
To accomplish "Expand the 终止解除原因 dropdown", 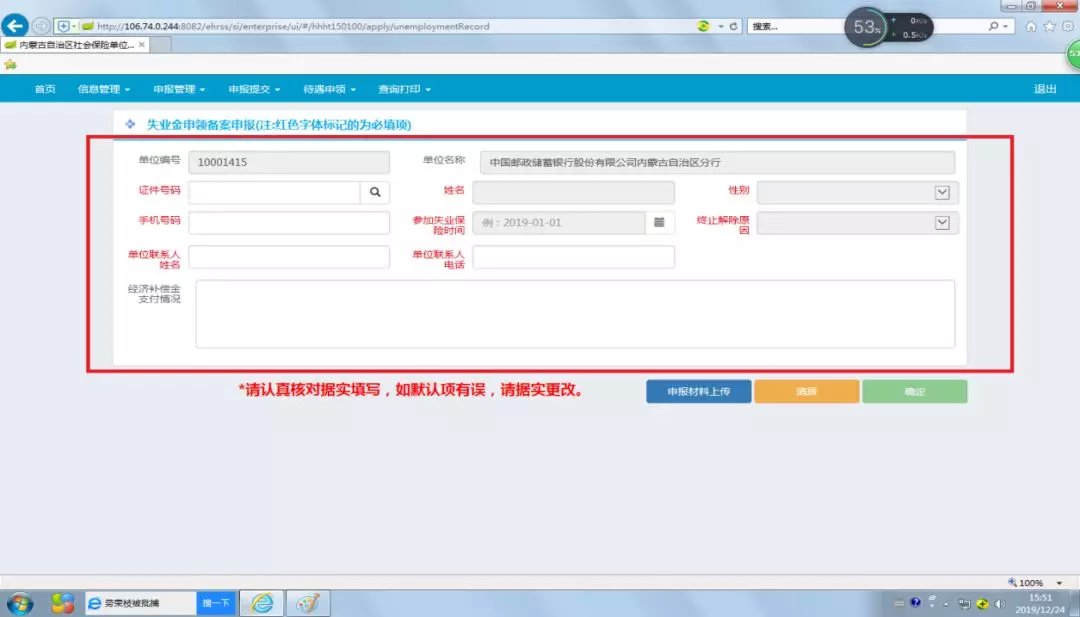I will click(941, 223).
